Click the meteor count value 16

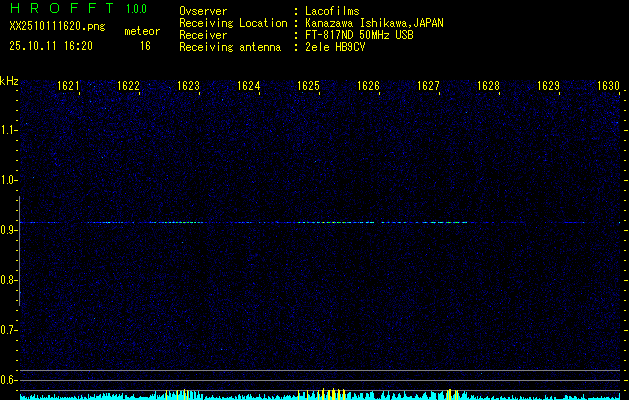[145, 46]
